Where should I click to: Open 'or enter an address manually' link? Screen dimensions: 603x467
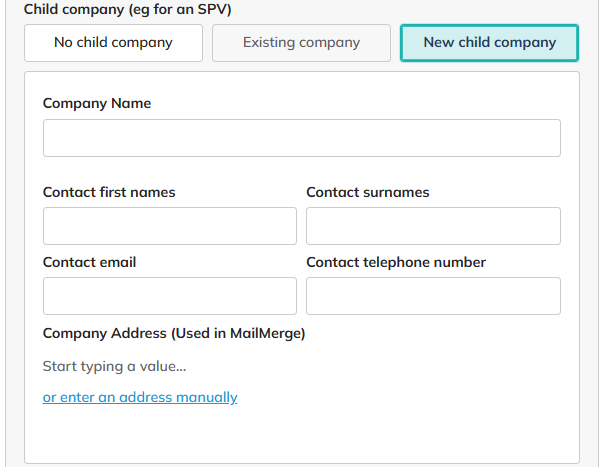tap(140, 397)
